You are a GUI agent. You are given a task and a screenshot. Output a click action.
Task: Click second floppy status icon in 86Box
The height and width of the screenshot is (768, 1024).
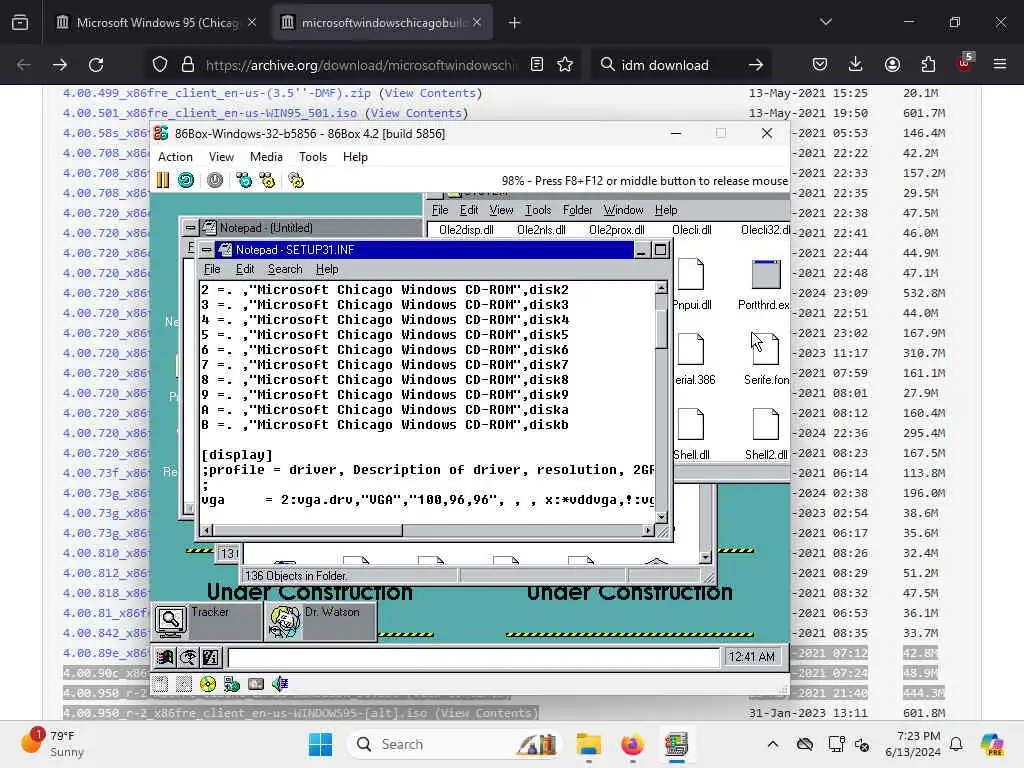coord(184,684)
